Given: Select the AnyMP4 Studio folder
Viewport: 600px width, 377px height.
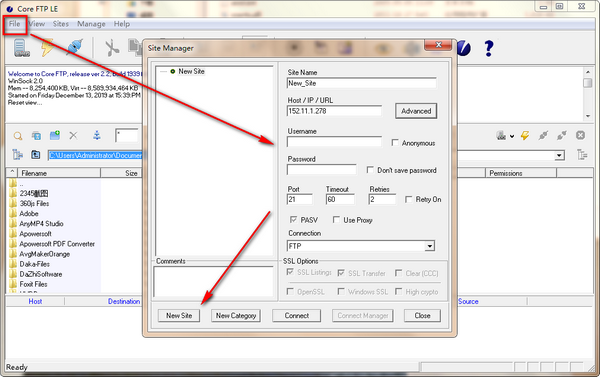Looking at the screenshot, I should tap(41, 224).
